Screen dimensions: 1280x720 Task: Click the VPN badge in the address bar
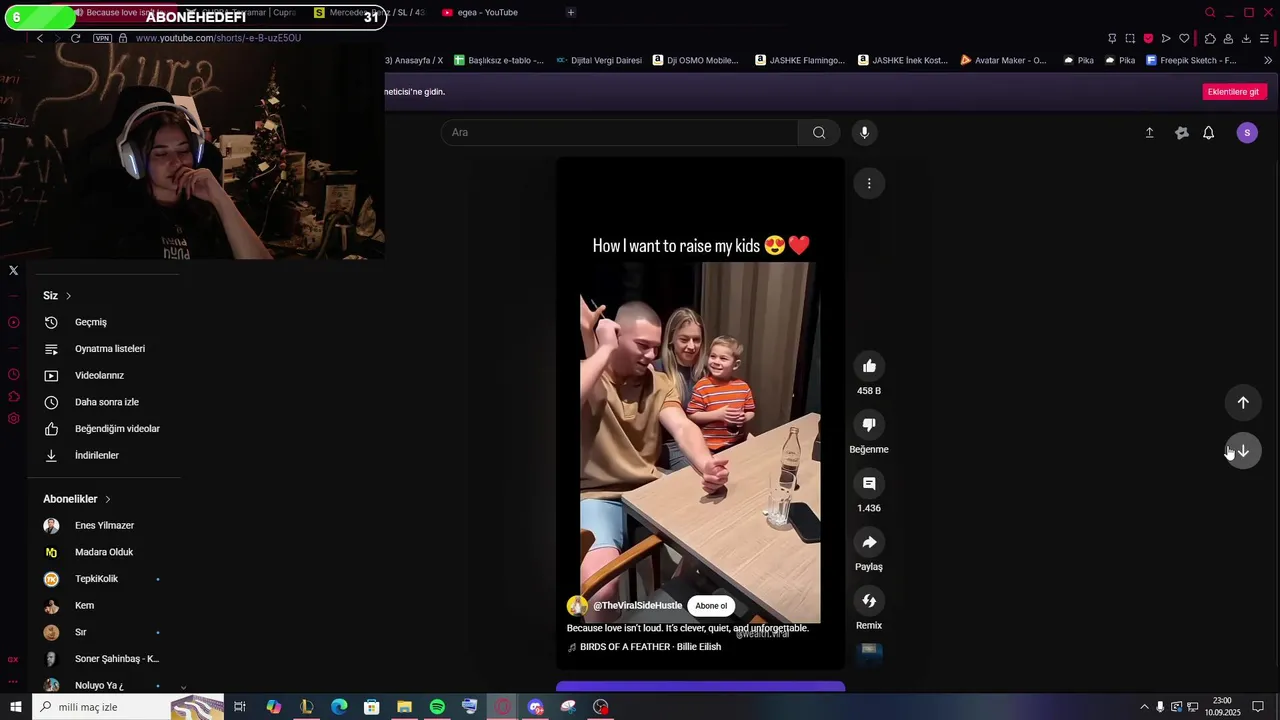click(102, 38)
